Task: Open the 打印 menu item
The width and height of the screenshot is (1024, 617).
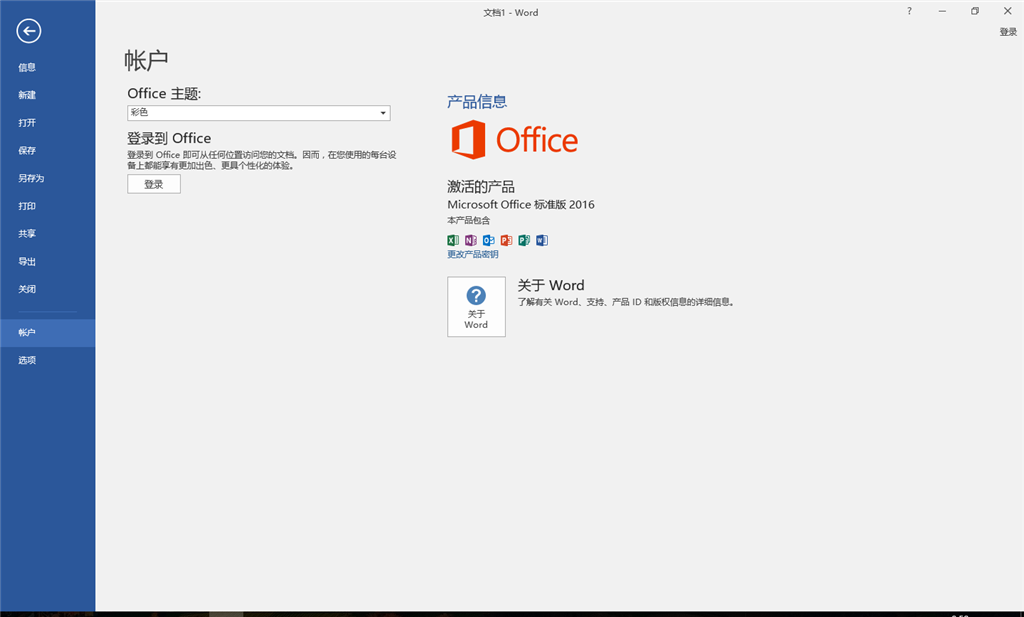Action: pyautogui.click(x=47, y=206)
